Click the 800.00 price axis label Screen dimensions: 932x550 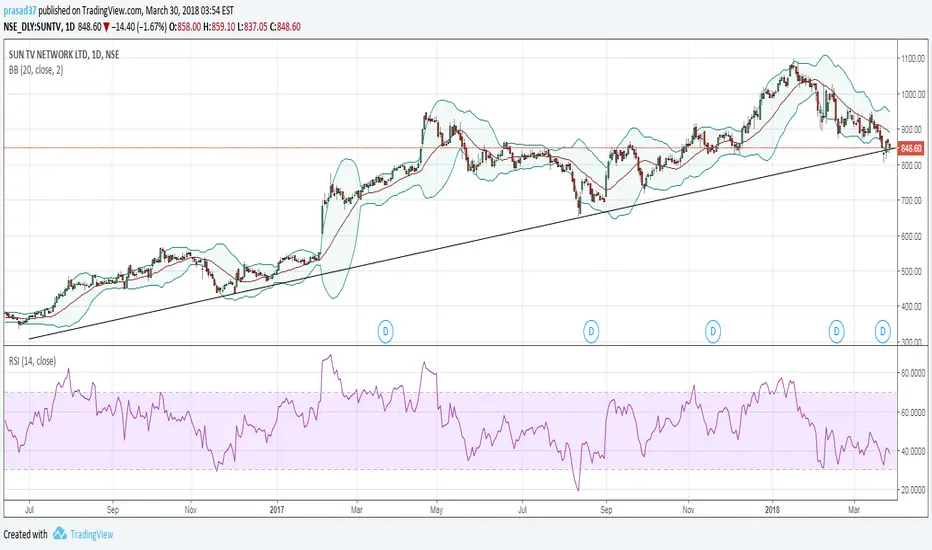tap(913, 165)
